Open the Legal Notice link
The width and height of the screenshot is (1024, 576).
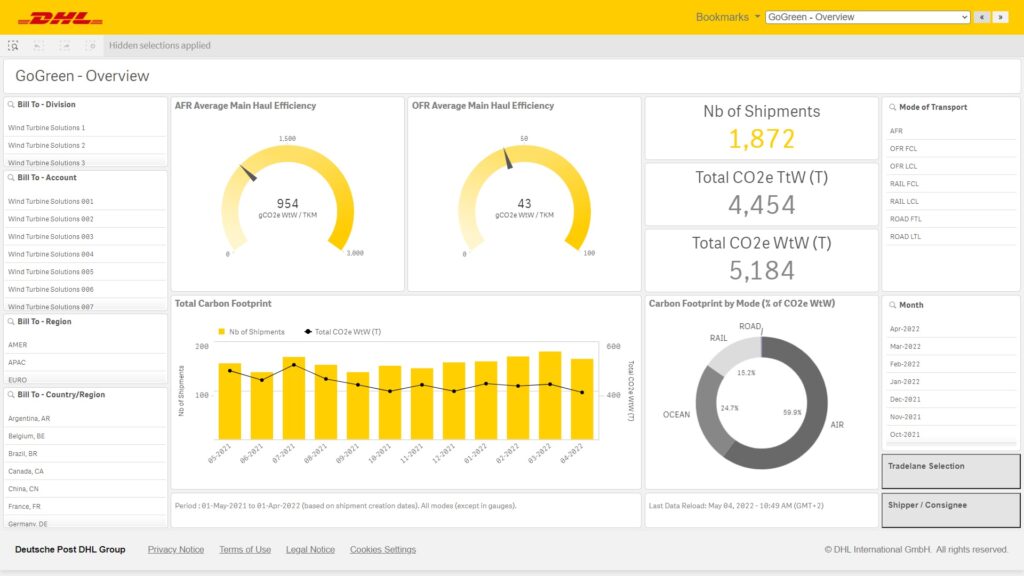pyautogui.click(x=310, y=550)
